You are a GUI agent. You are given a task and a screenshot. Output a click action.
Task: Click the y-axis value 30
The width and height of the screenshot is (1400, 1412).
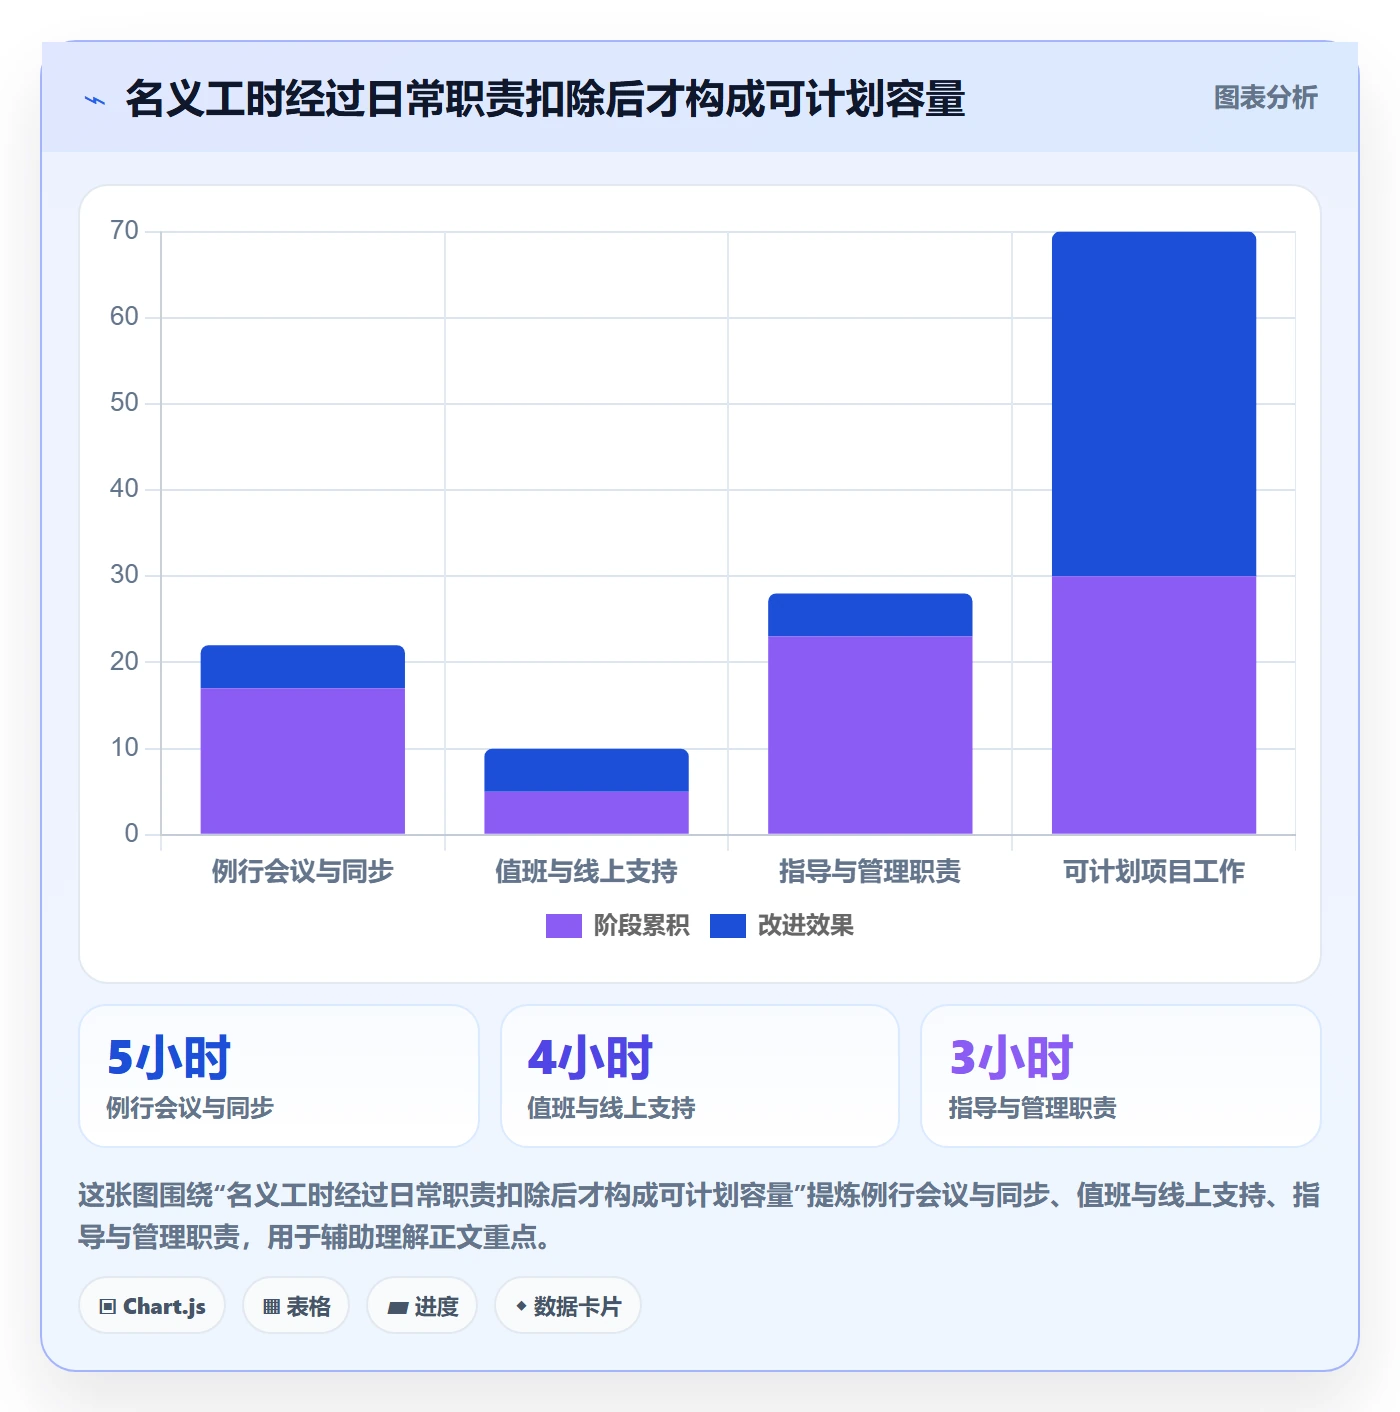point(124,575)
